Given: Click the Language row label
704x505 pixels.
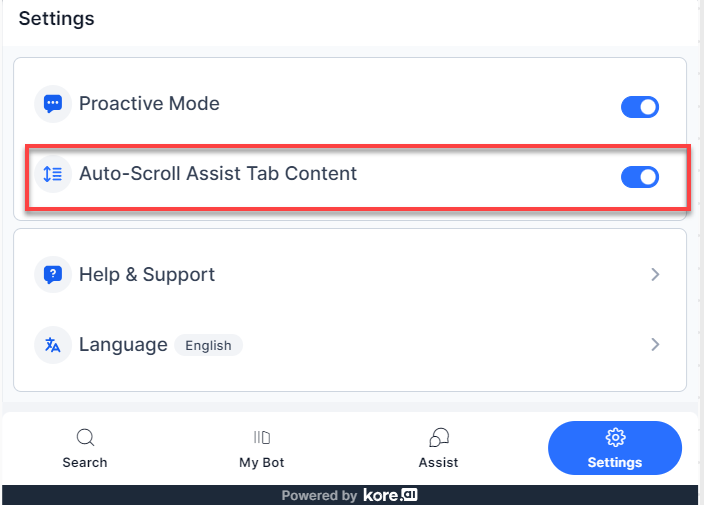Looking at the screenshot, I should coord(123,345).
